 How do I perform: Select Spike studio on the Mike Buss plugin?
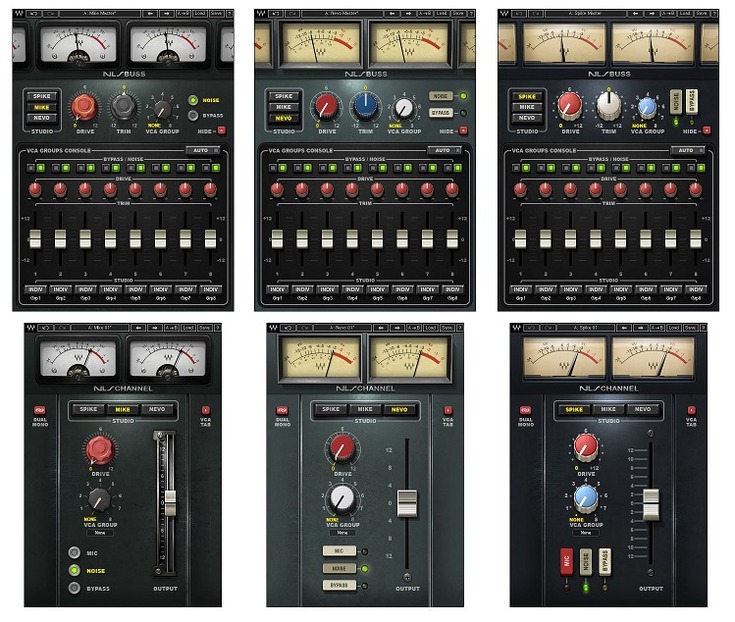point(42,96)
